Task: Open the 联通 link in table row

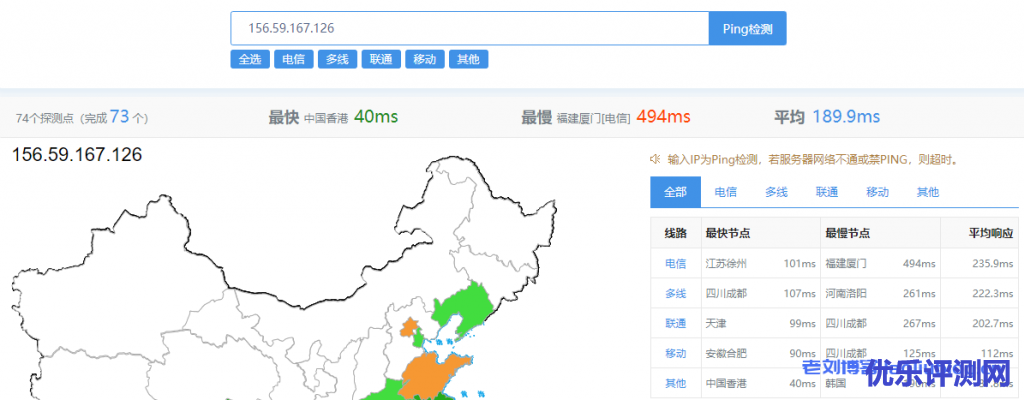Action: point(676,324)
